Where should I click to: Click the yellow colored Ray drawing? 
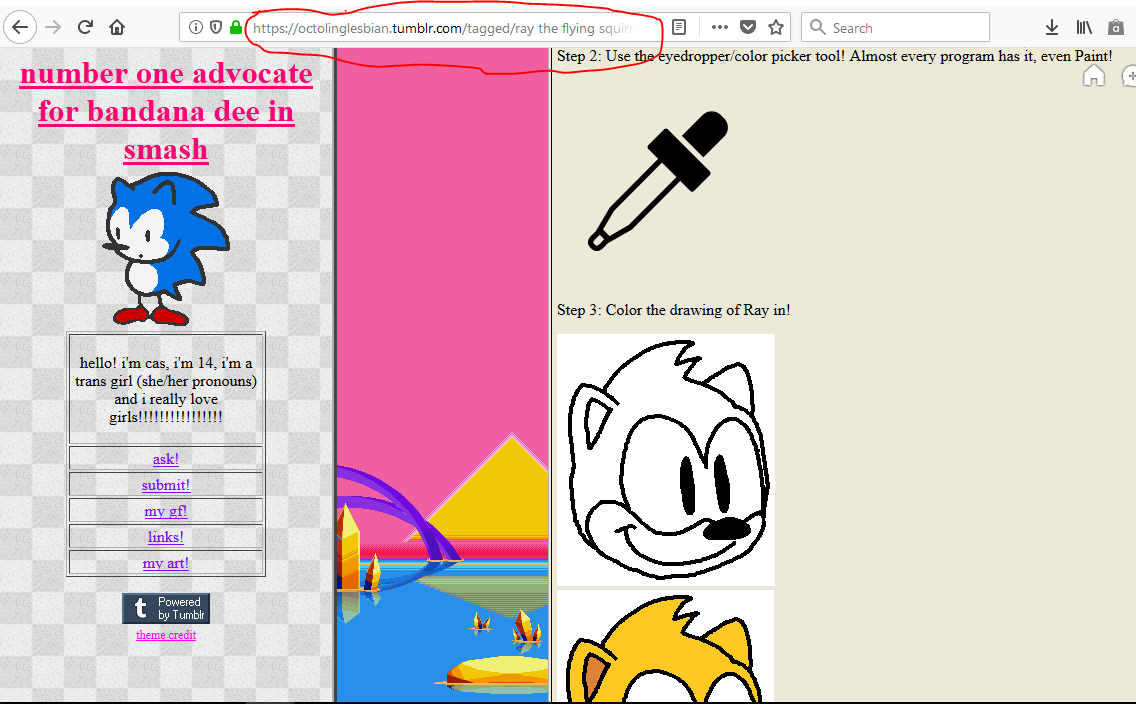click(x=666, y=646)
